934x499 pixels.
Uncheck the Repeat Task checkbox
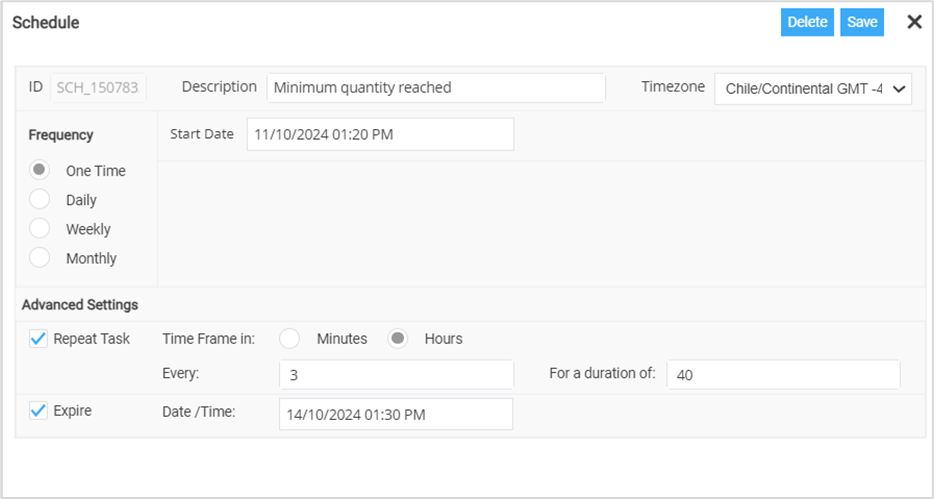point(39,339)
